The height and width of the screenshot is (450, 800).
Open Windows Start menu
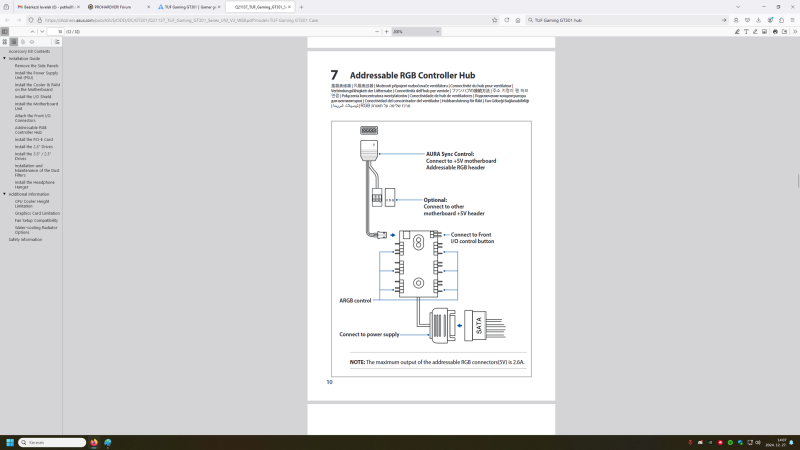point(10,442)
